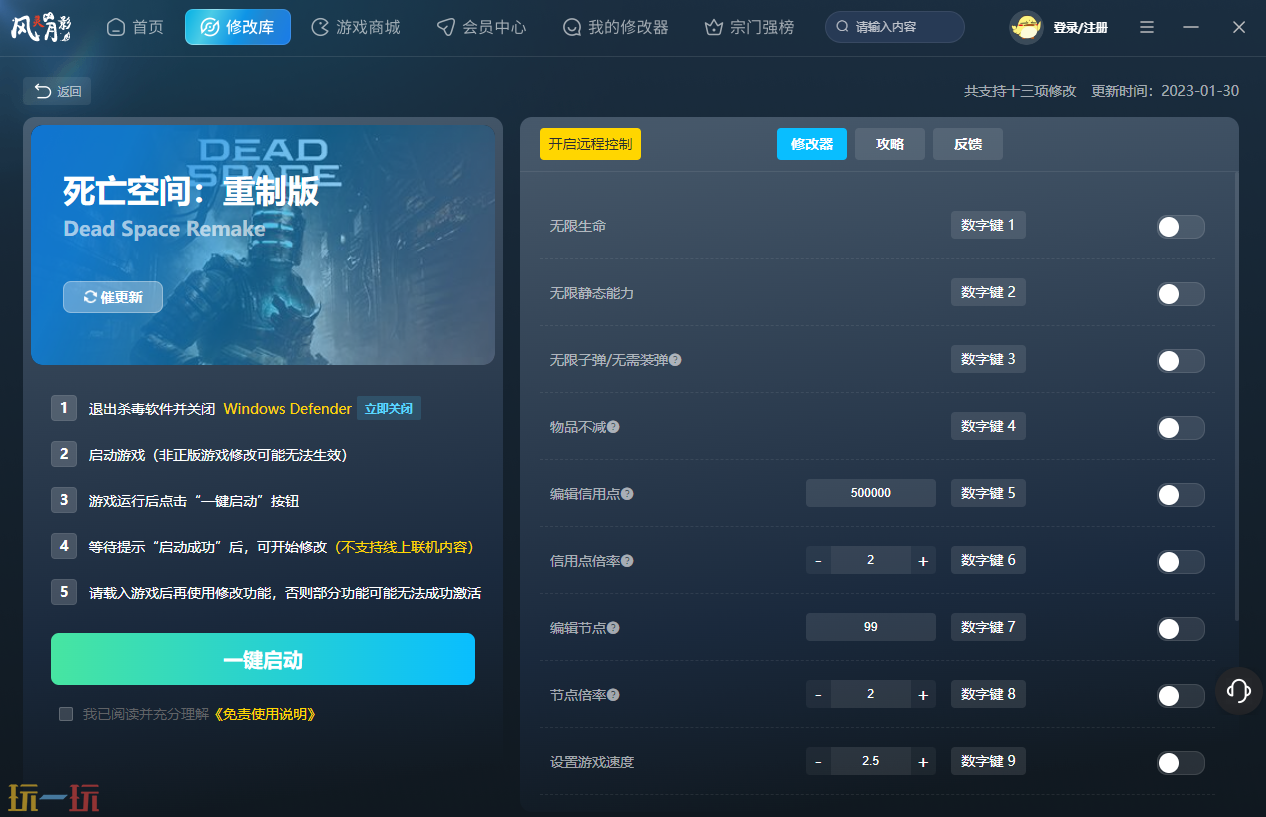
Task: Open the 反馈 tab
Action: [x=968, y=144]
